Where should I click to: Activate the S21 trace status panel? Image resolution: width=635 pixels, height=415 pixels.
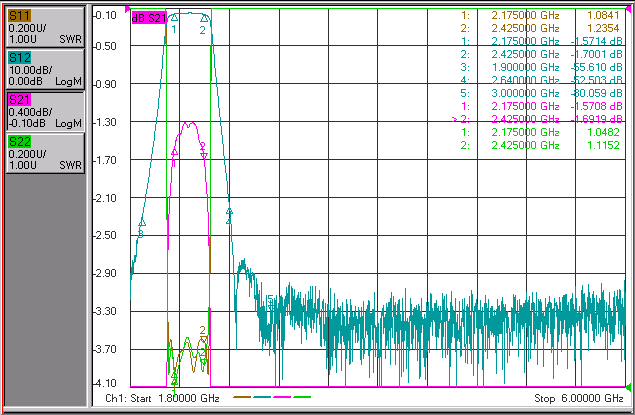pos(45,111)
